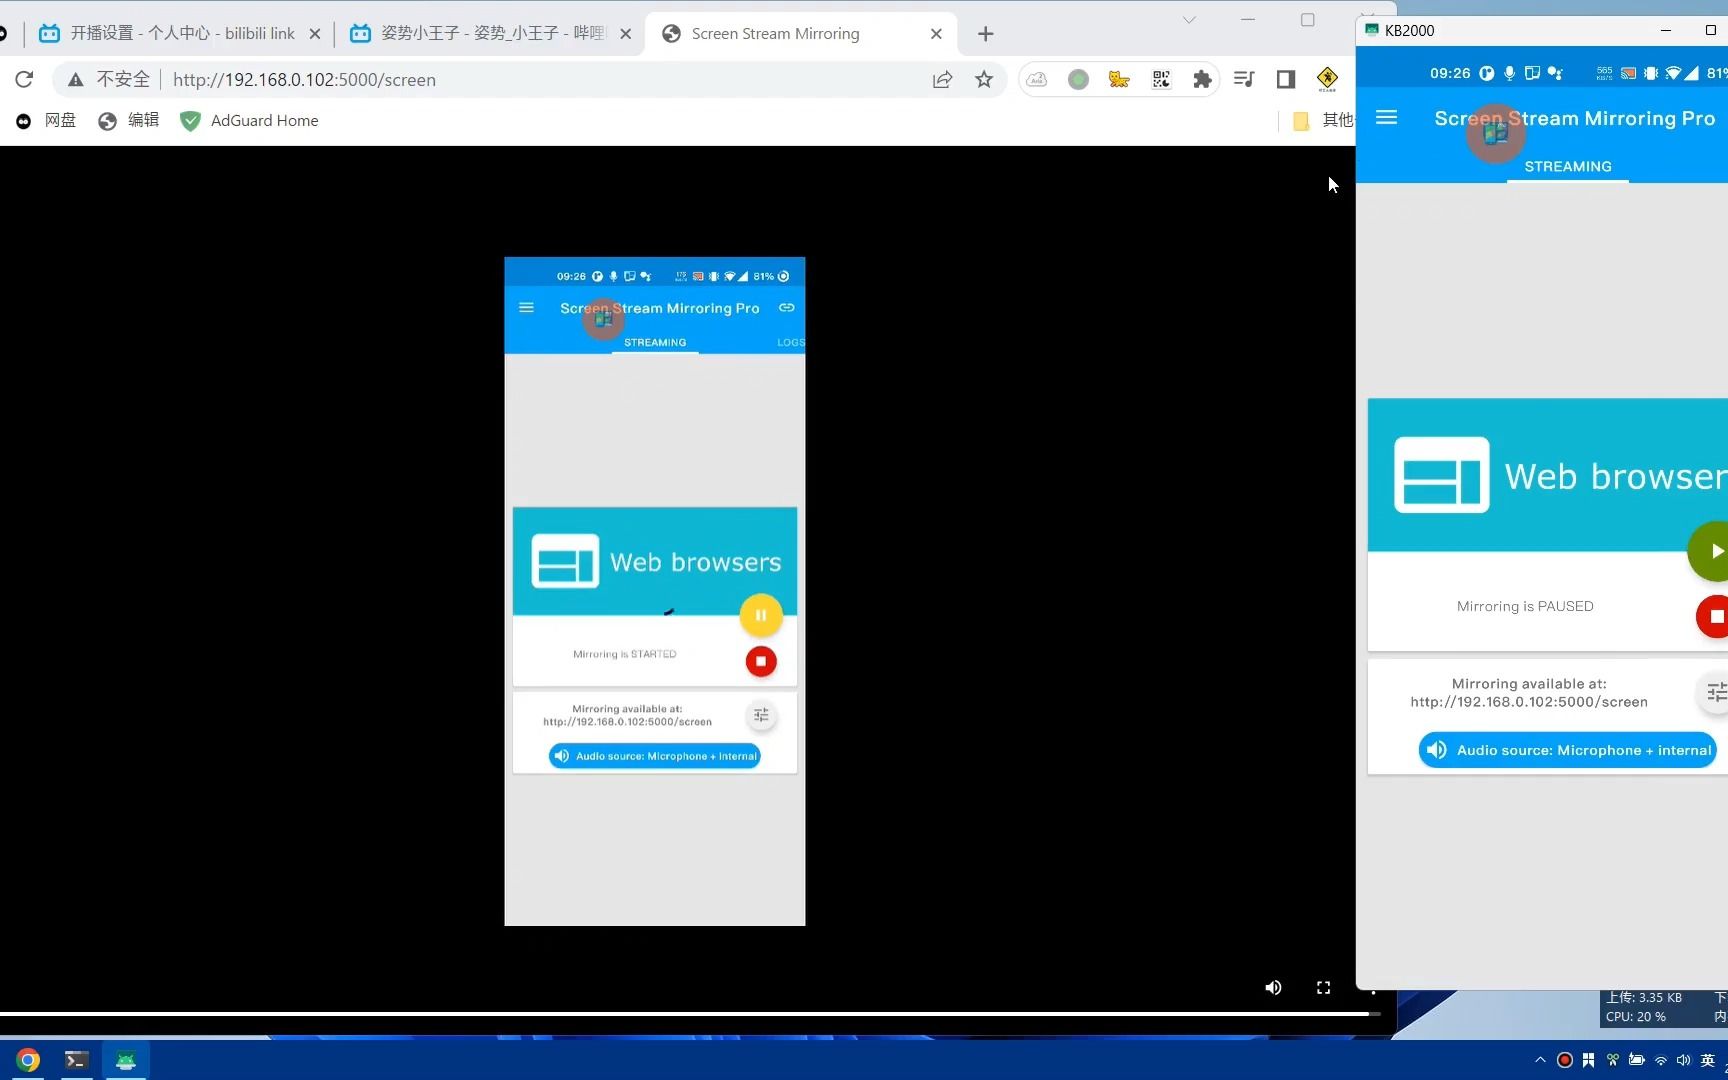Open the 编辑 bookmark
This screenshot has width=1728, height=1080.
129,120
